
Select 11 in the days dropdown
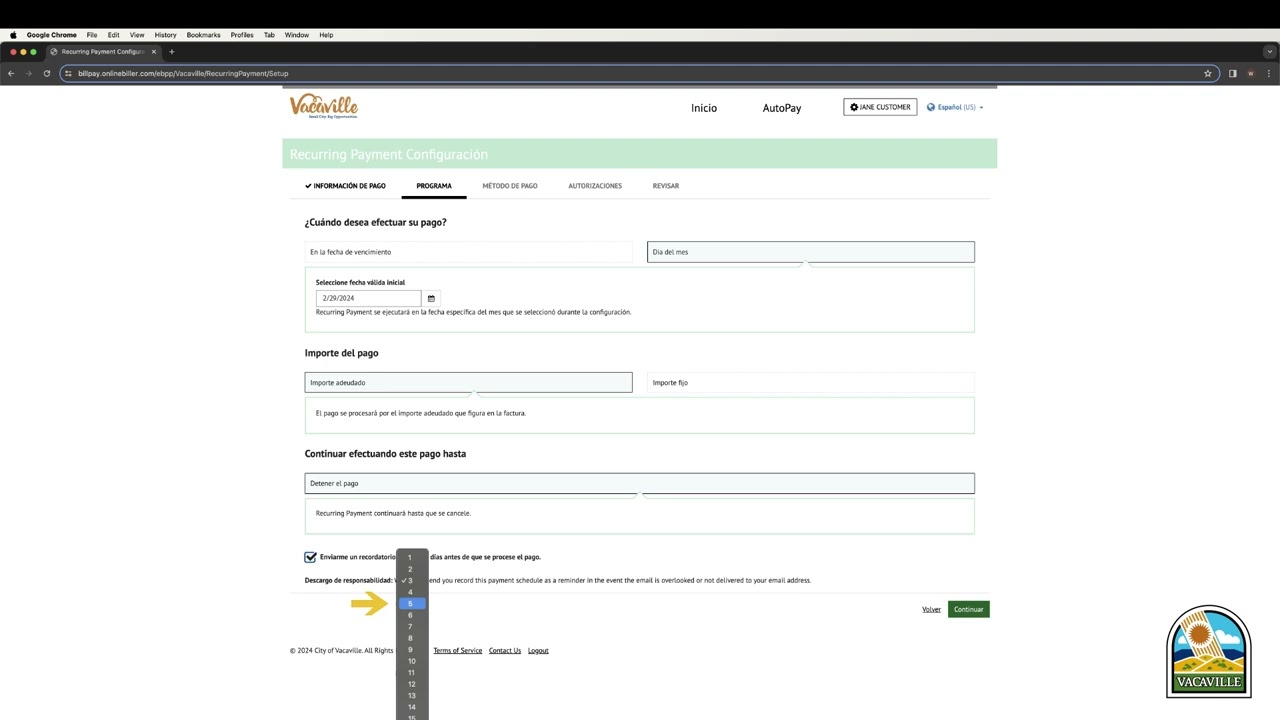click(x=412, y=673)
